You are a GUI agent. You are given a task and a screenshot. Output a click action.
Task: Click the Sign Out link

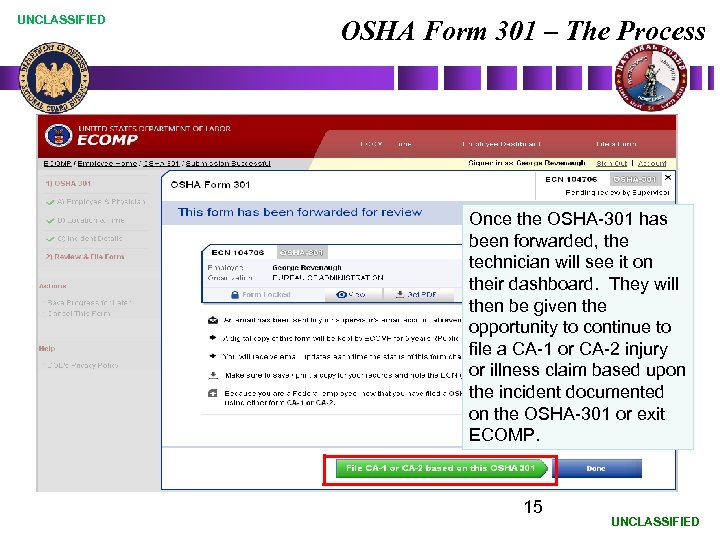click(x=611, y=163)
